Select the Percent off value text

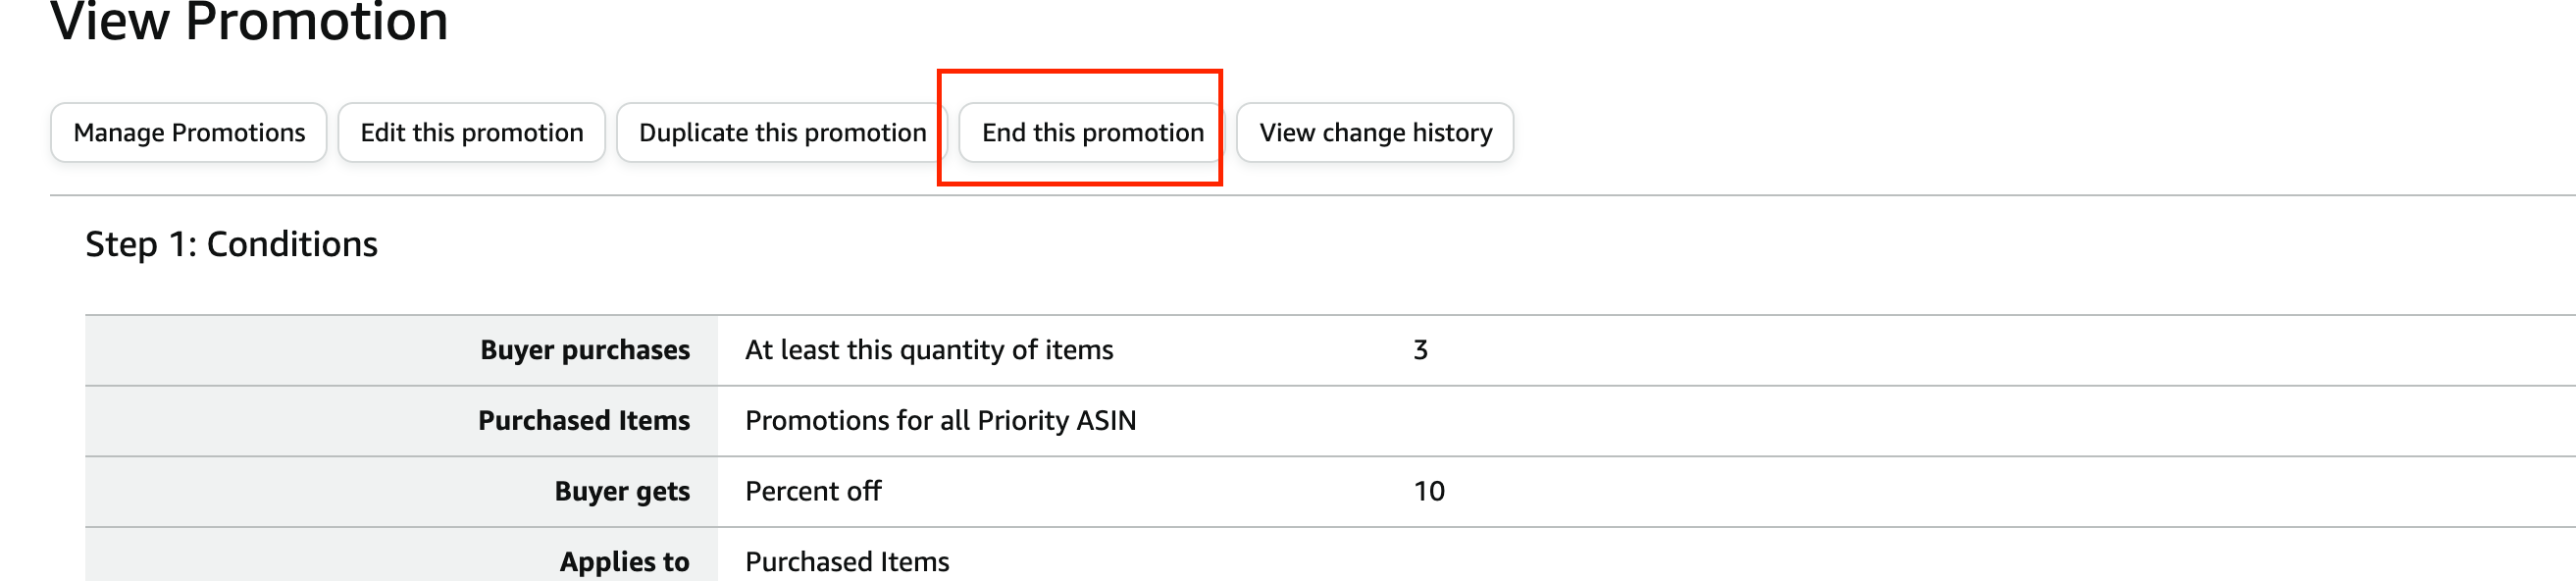[813, 491]
